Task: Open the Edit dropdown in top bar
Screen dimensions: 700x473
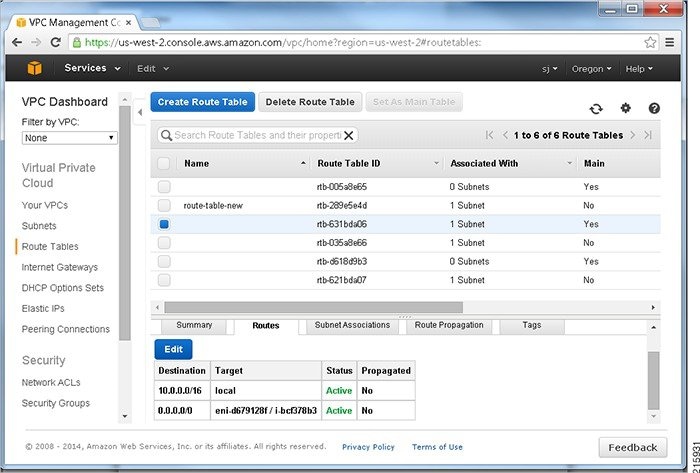Action: coord(153,69)
